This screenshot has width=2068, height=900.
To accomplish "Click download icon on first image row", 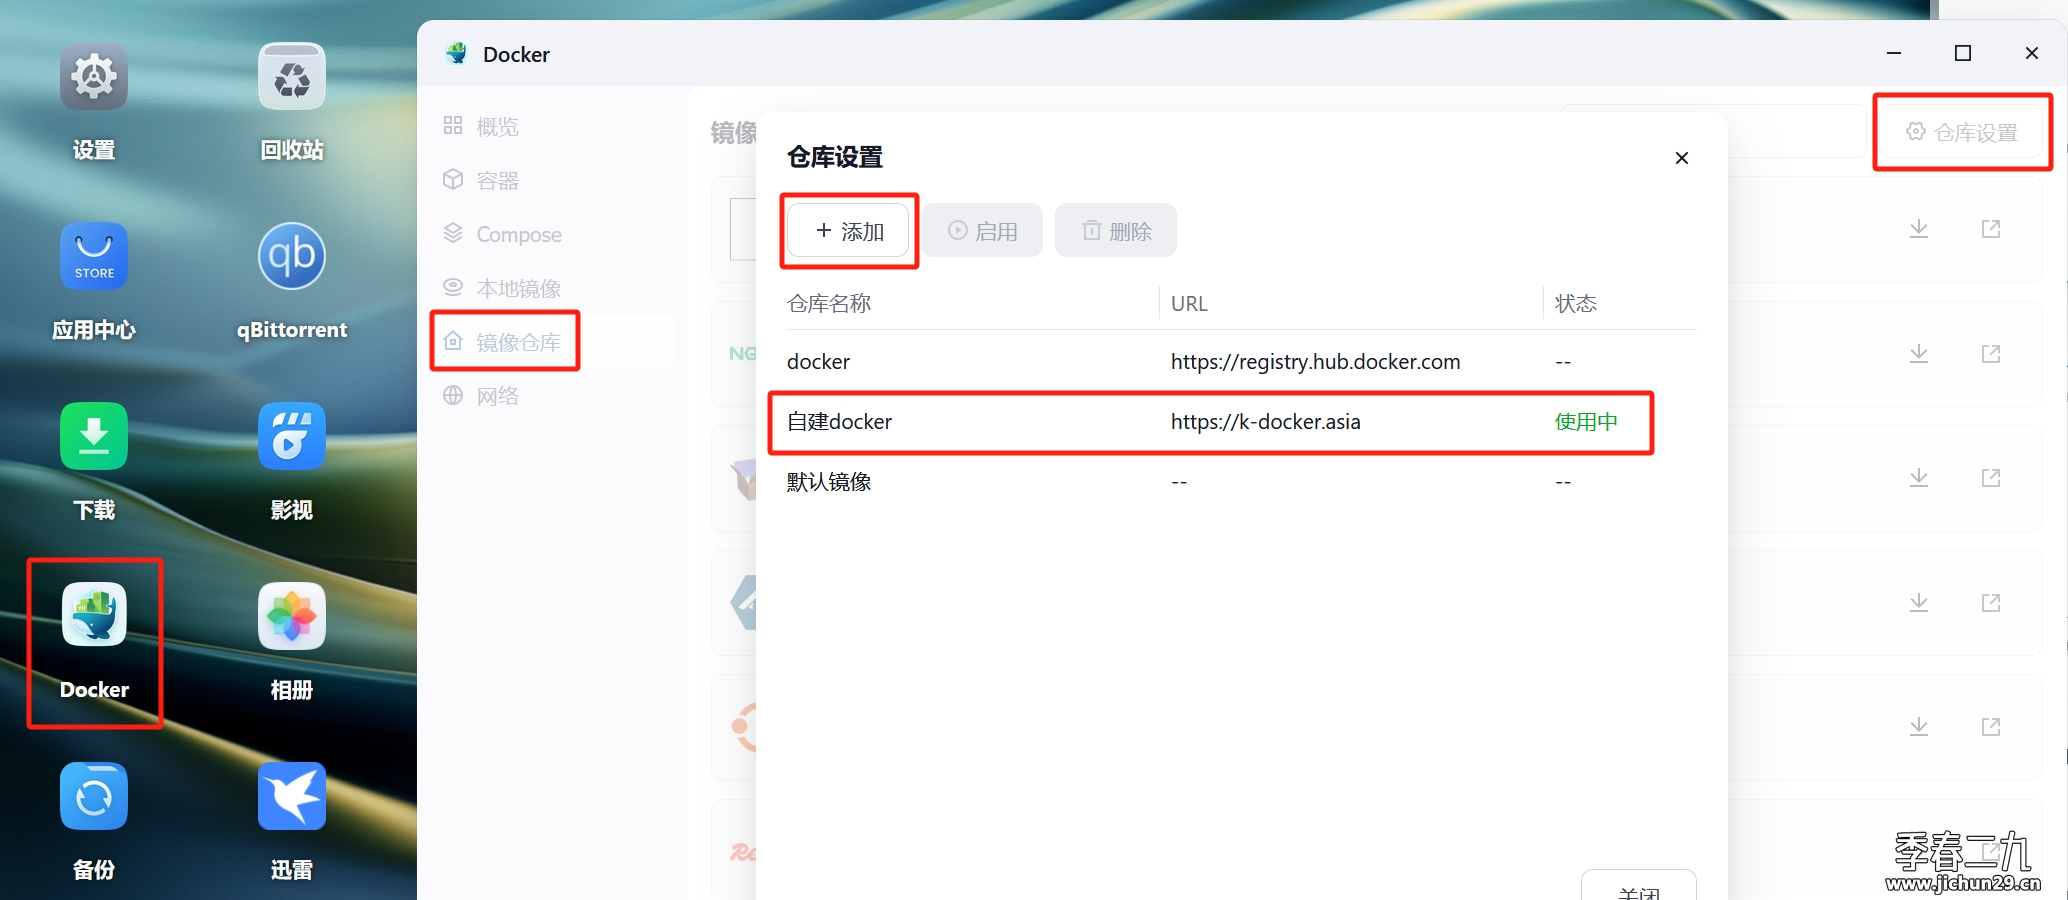I will 1919,229.
